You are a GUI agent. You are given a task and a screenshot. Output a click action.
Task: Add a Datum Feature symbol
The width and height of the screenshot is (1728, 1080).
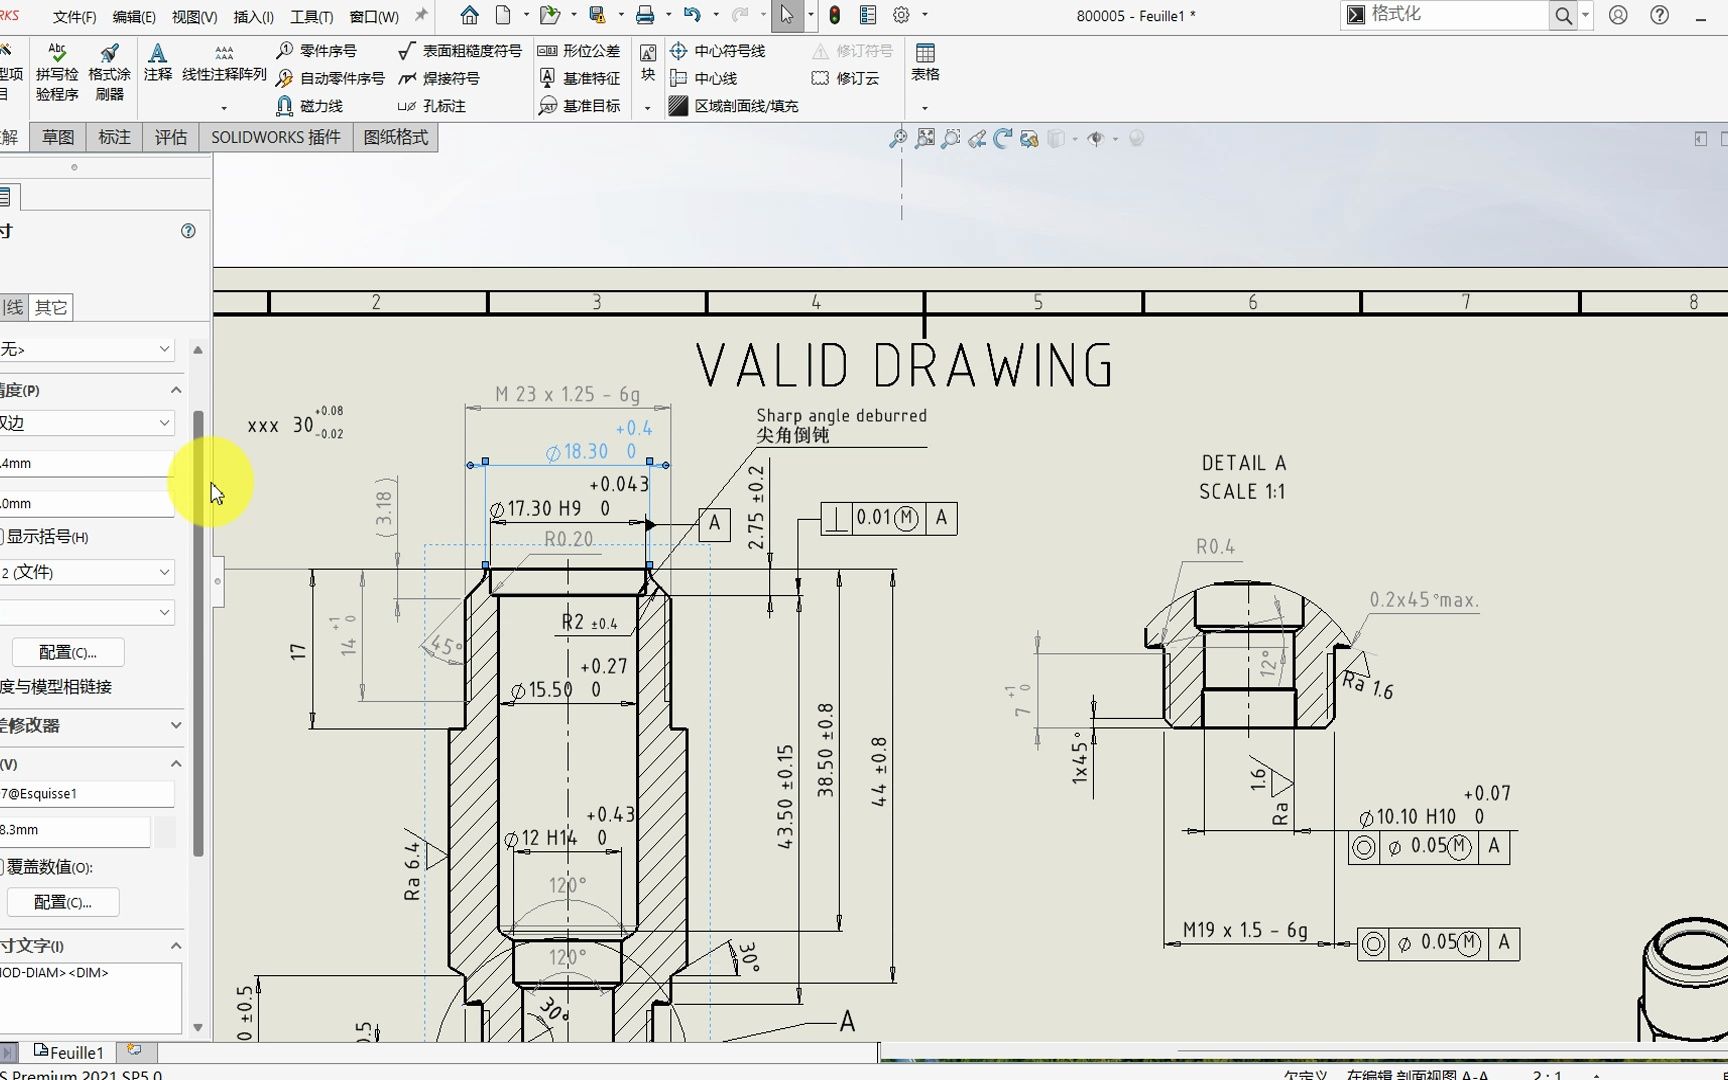(579, 78)
